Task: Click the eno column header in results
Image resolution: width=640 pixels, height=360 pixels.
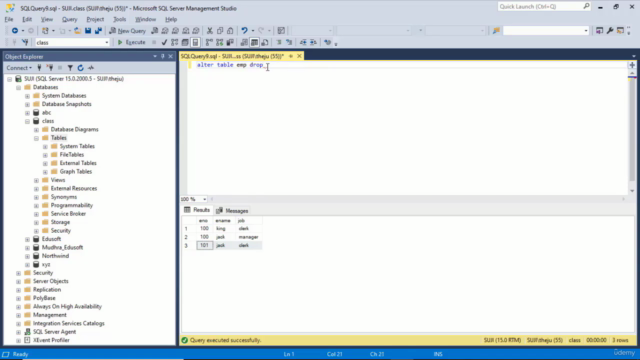Action: (204, 221)
